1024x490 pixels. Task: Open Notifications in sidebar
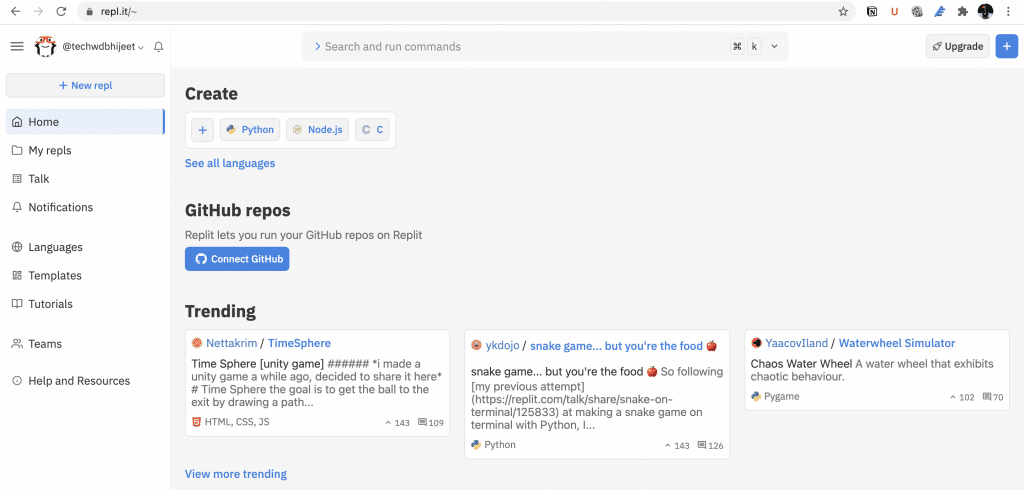pyautogui.click(x=85, y=207)
